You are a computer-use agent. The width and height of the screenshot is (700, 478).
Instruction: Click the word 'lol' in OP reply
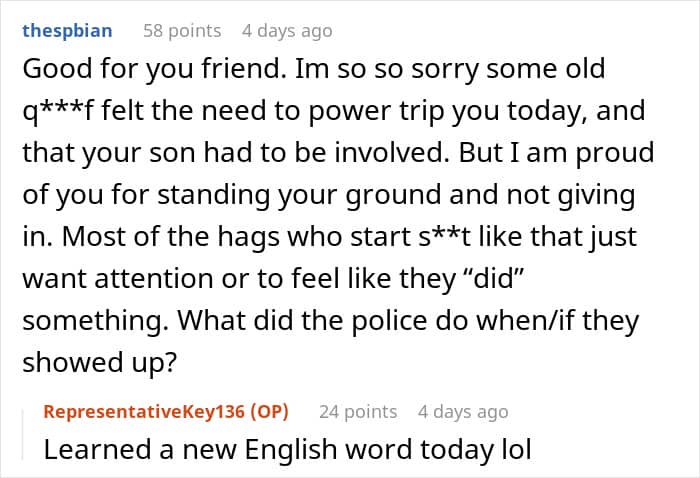tap(516, 449)
